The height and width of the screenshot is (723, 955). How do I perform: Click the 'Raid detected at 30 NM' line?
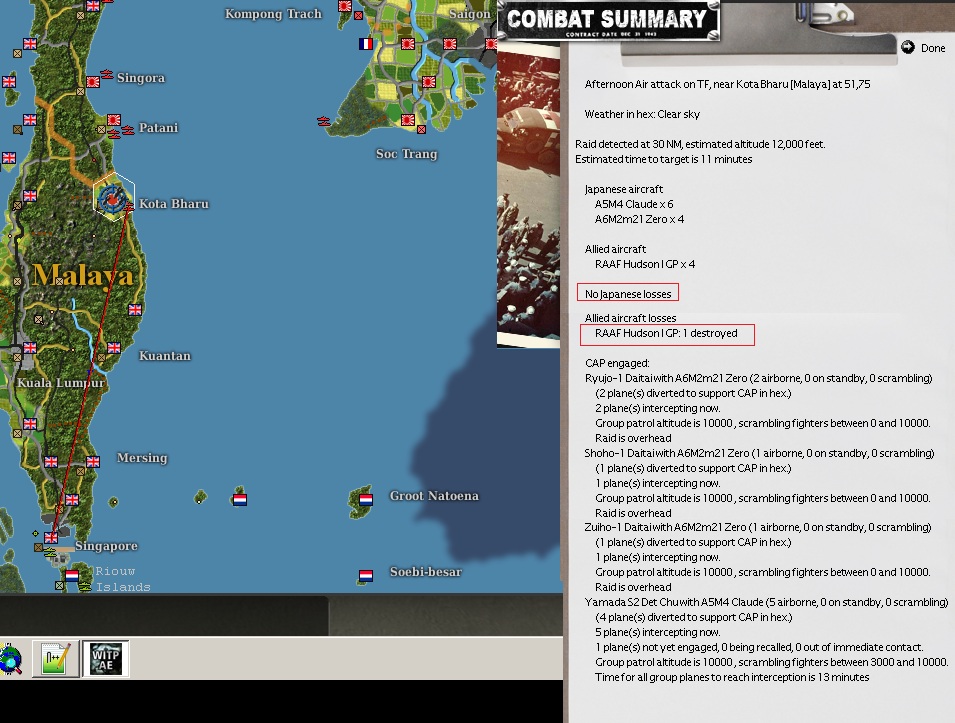(700, 144)
